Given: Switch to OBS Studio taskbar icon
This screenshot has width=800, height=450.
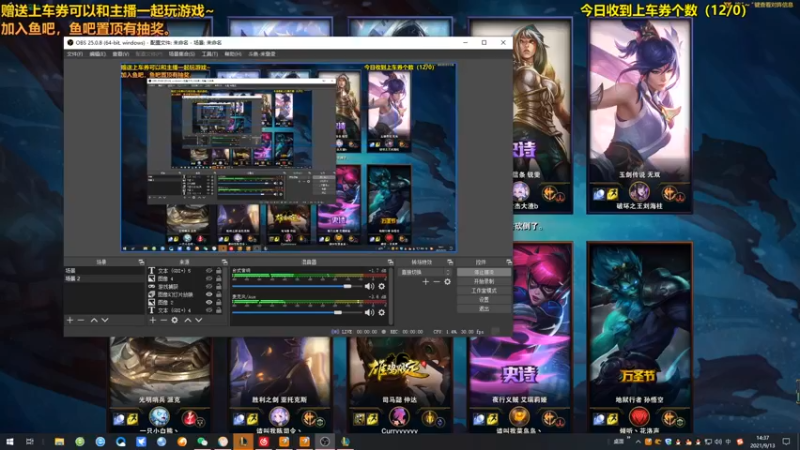Looking at the screenshot, I should click(x=324, y=441).
